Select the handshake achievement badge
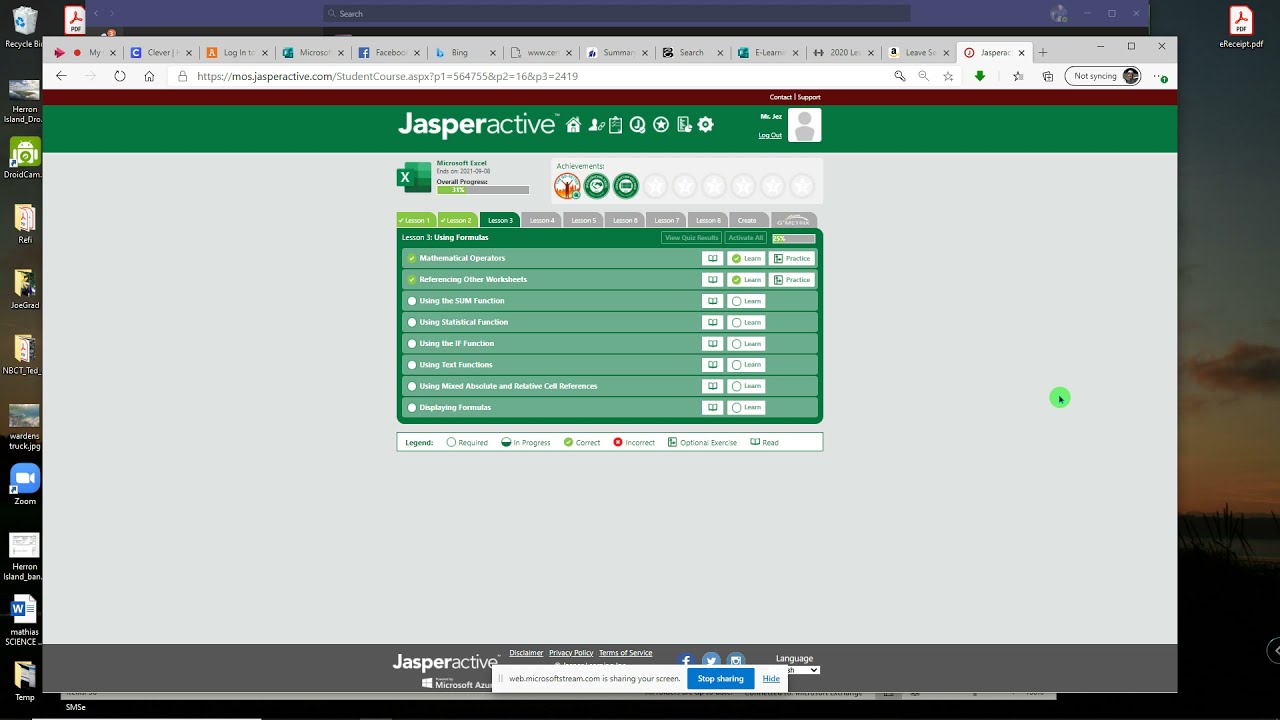 click(596, 186)
